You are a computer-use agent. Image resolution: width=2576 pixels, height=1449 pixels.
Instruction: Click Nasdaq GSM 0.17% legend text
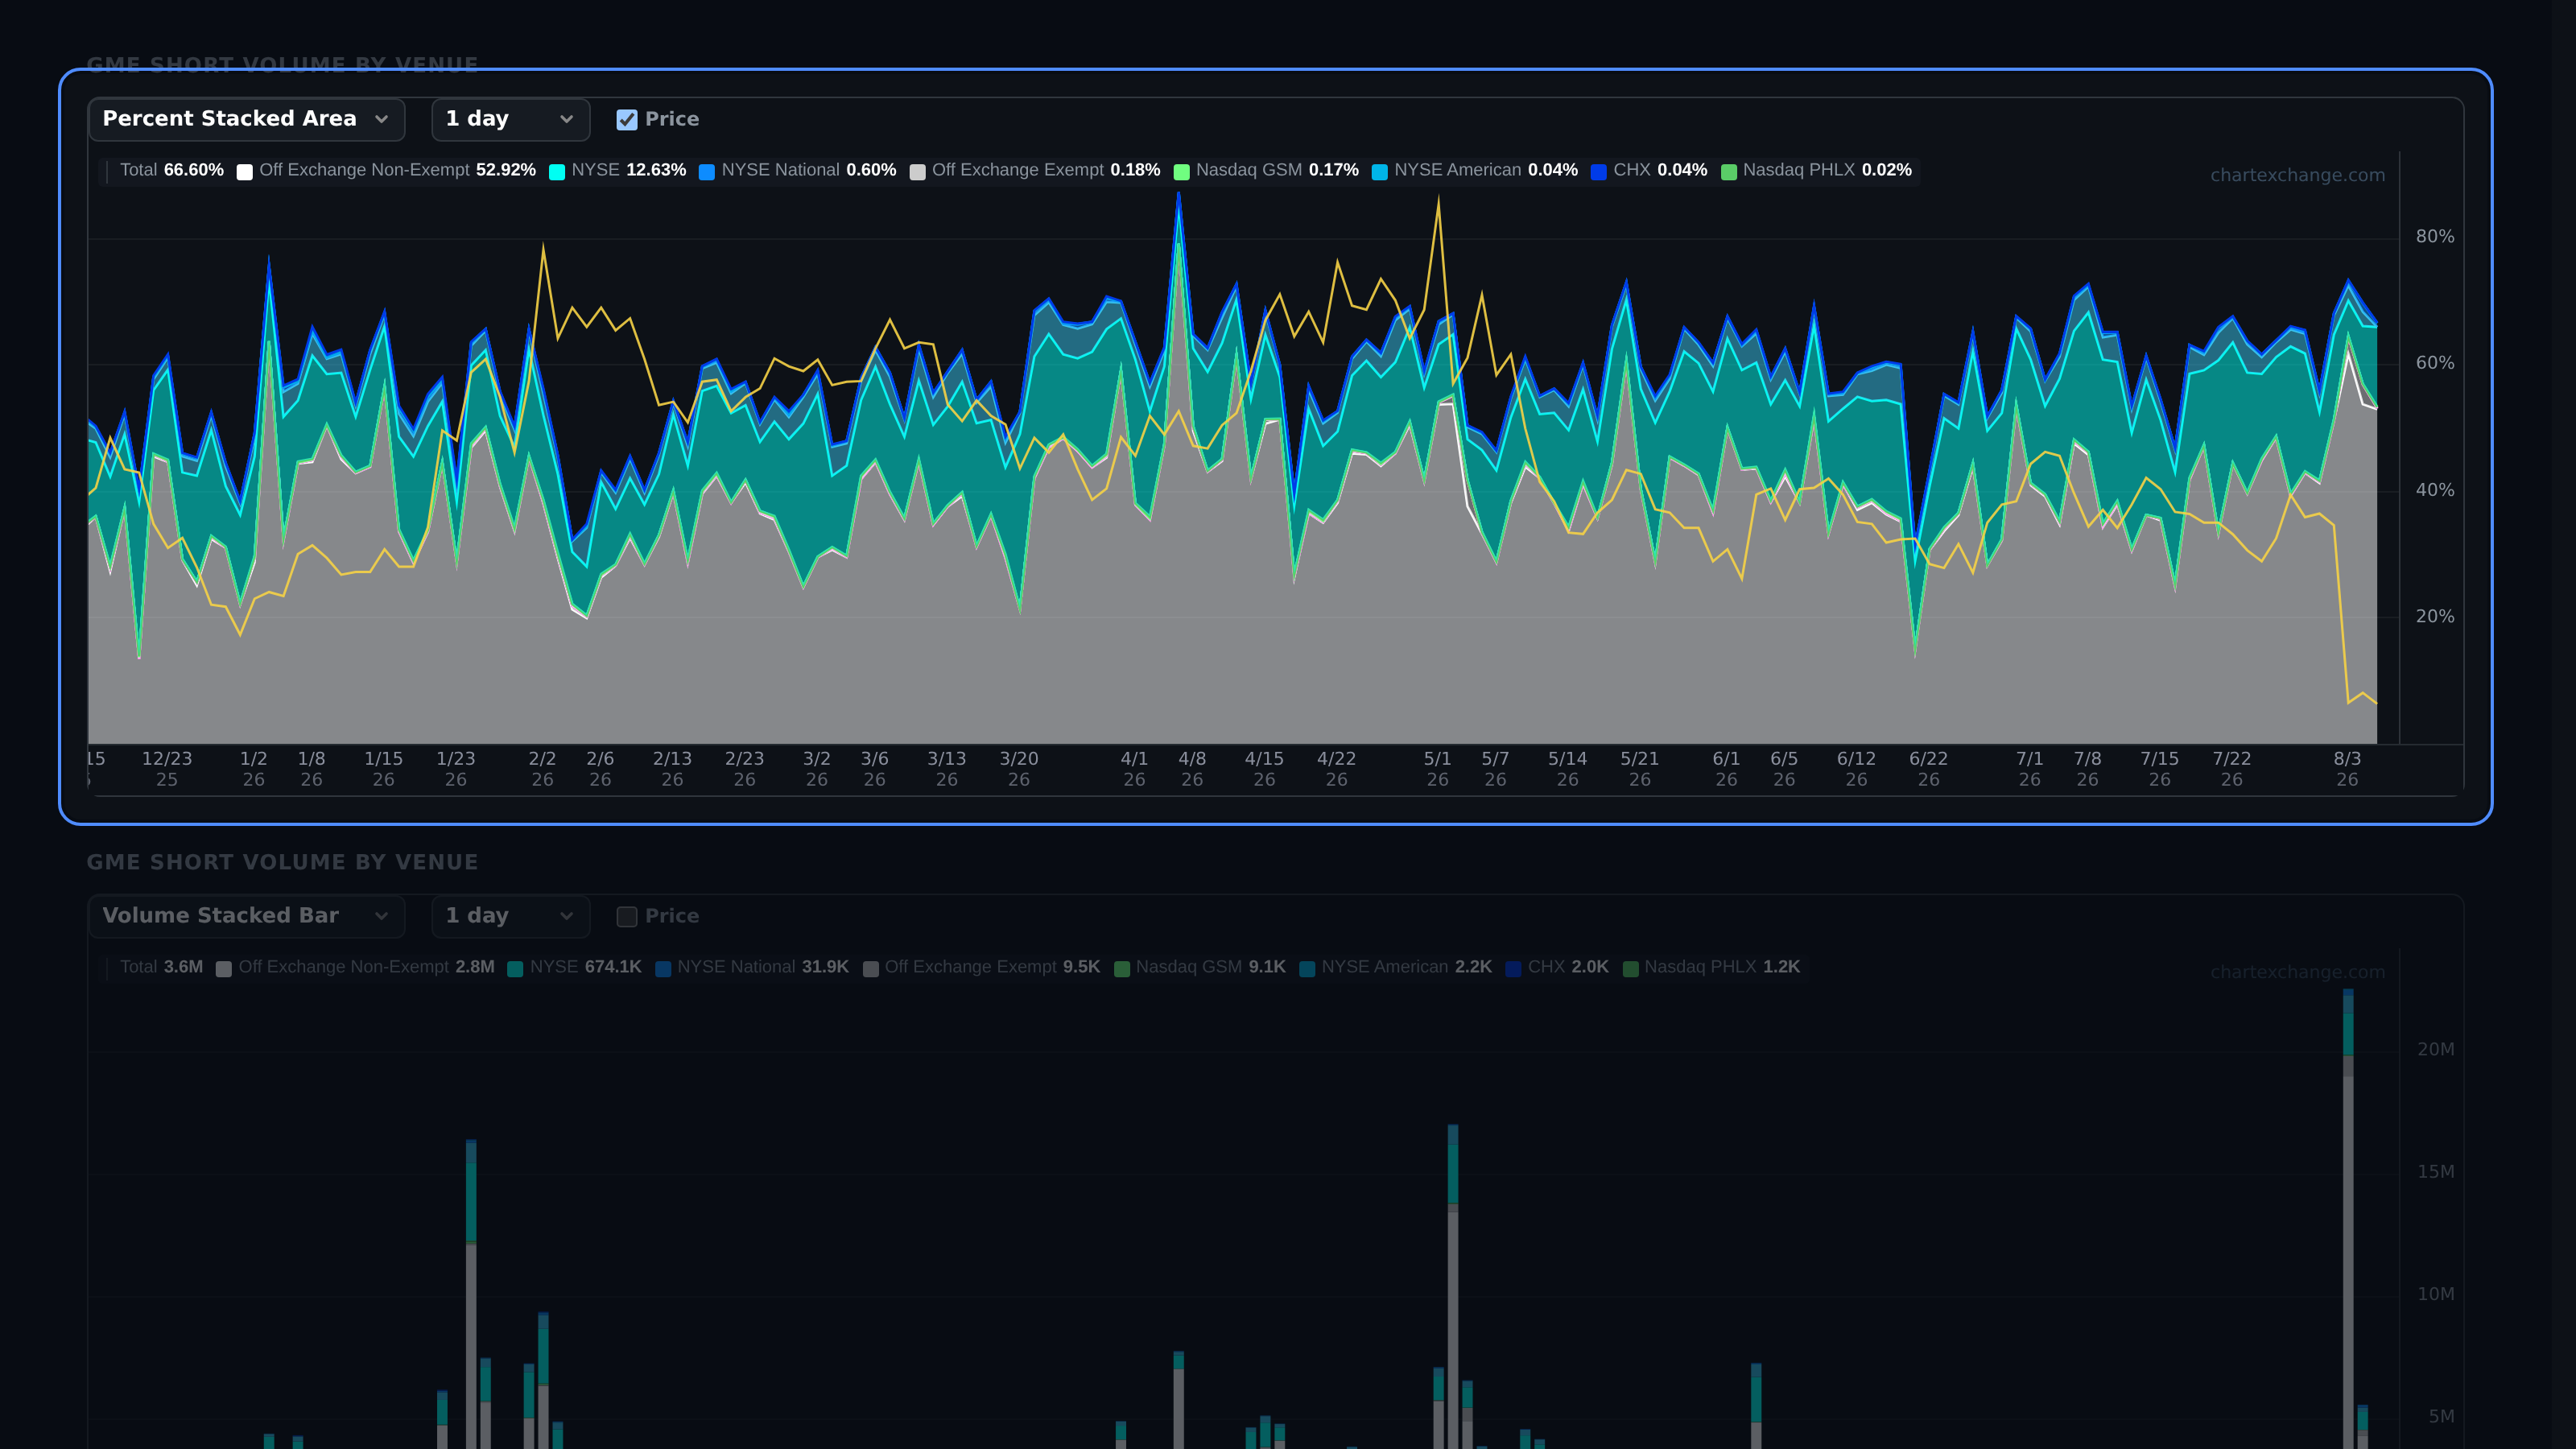point(1277,170)
